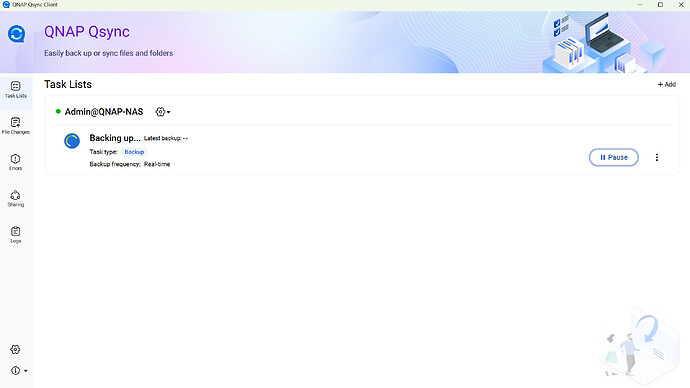Click the 'Real-time' backup frequency value
This screenshot has width=690, height=388.
(157, 164)
